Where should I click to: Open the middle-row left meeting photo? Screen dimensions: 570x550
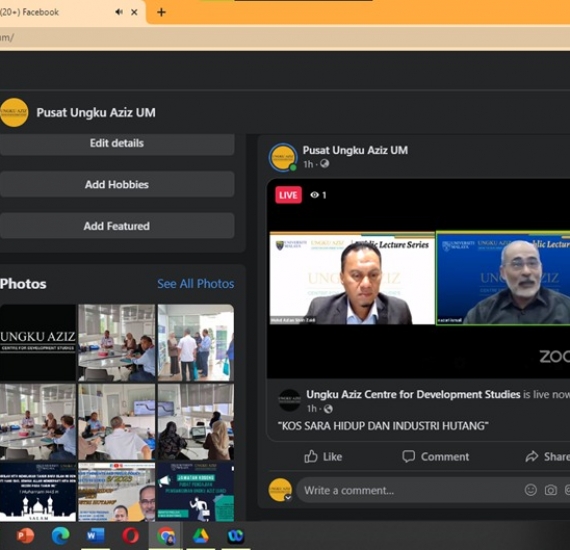click(38, 422)
